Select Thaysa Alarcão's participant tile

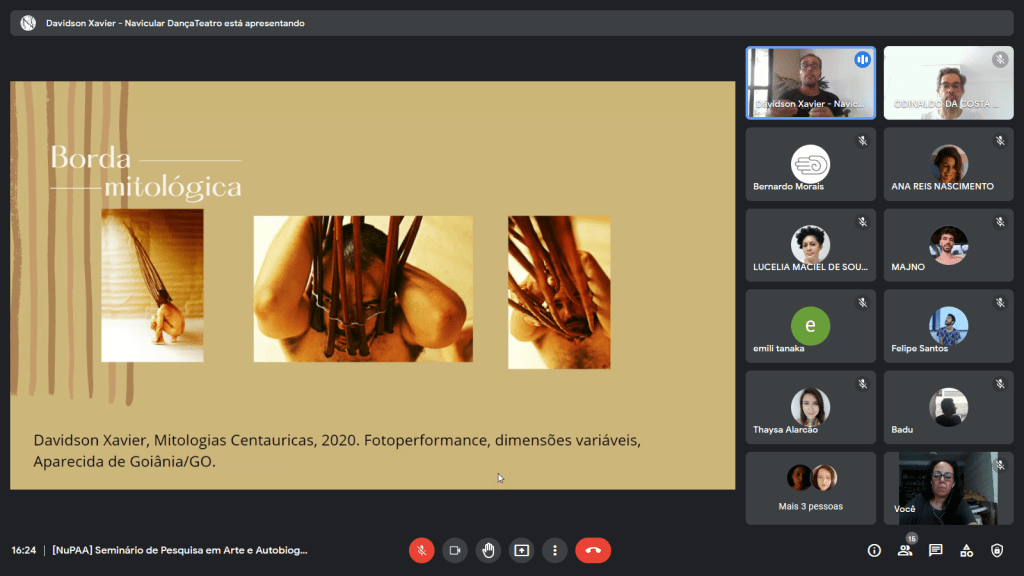(810, 407)
